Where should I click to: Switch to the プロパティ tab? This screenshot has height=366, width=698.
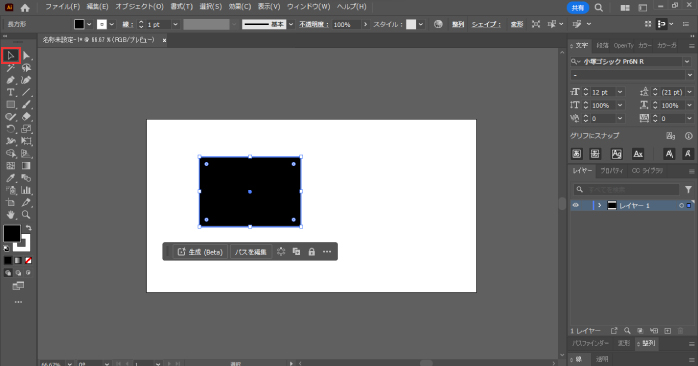[612, 171]
